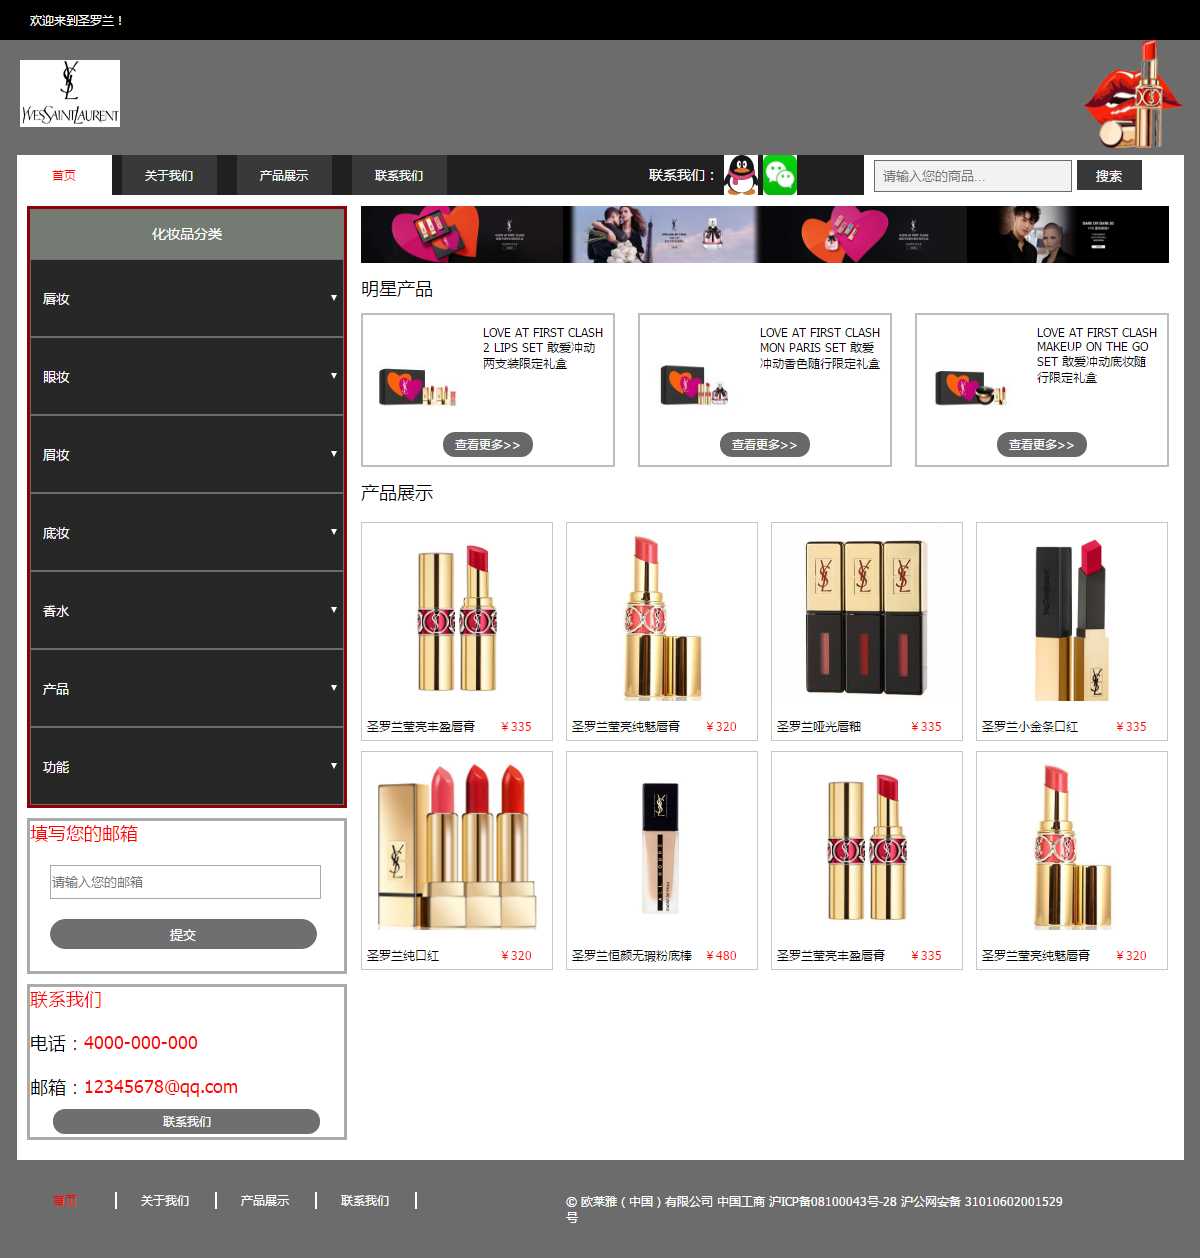Click the QQ penguin contact icon
1200x1258 pixels.
point(741,175)
